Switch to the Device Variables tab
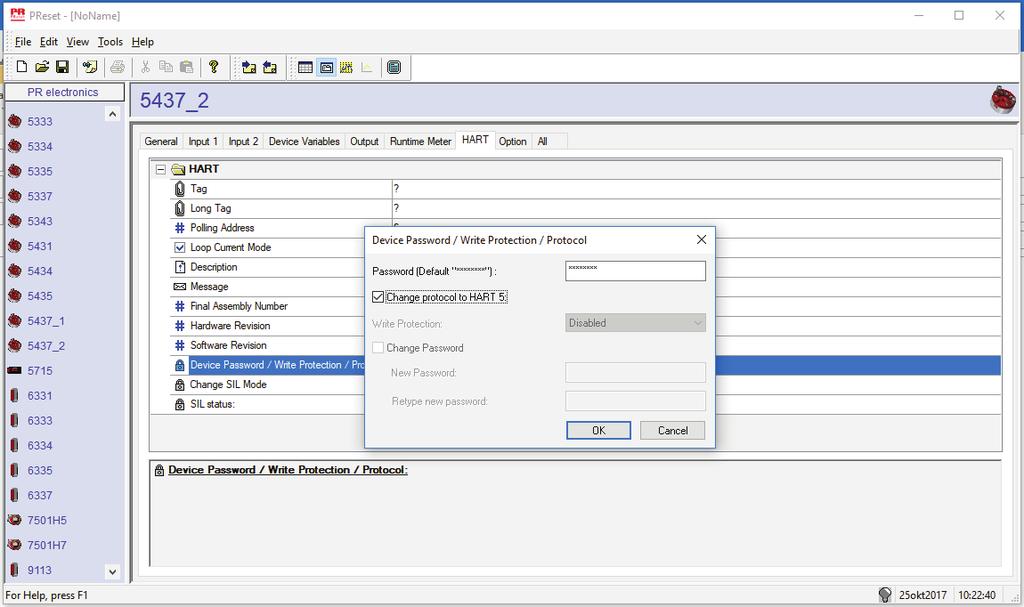 (x=304, y=141)
